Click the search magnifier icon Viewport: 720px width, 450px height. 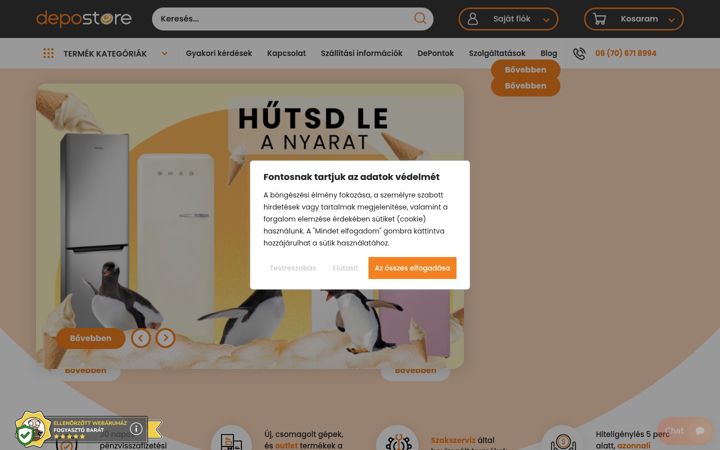[420, 19]
